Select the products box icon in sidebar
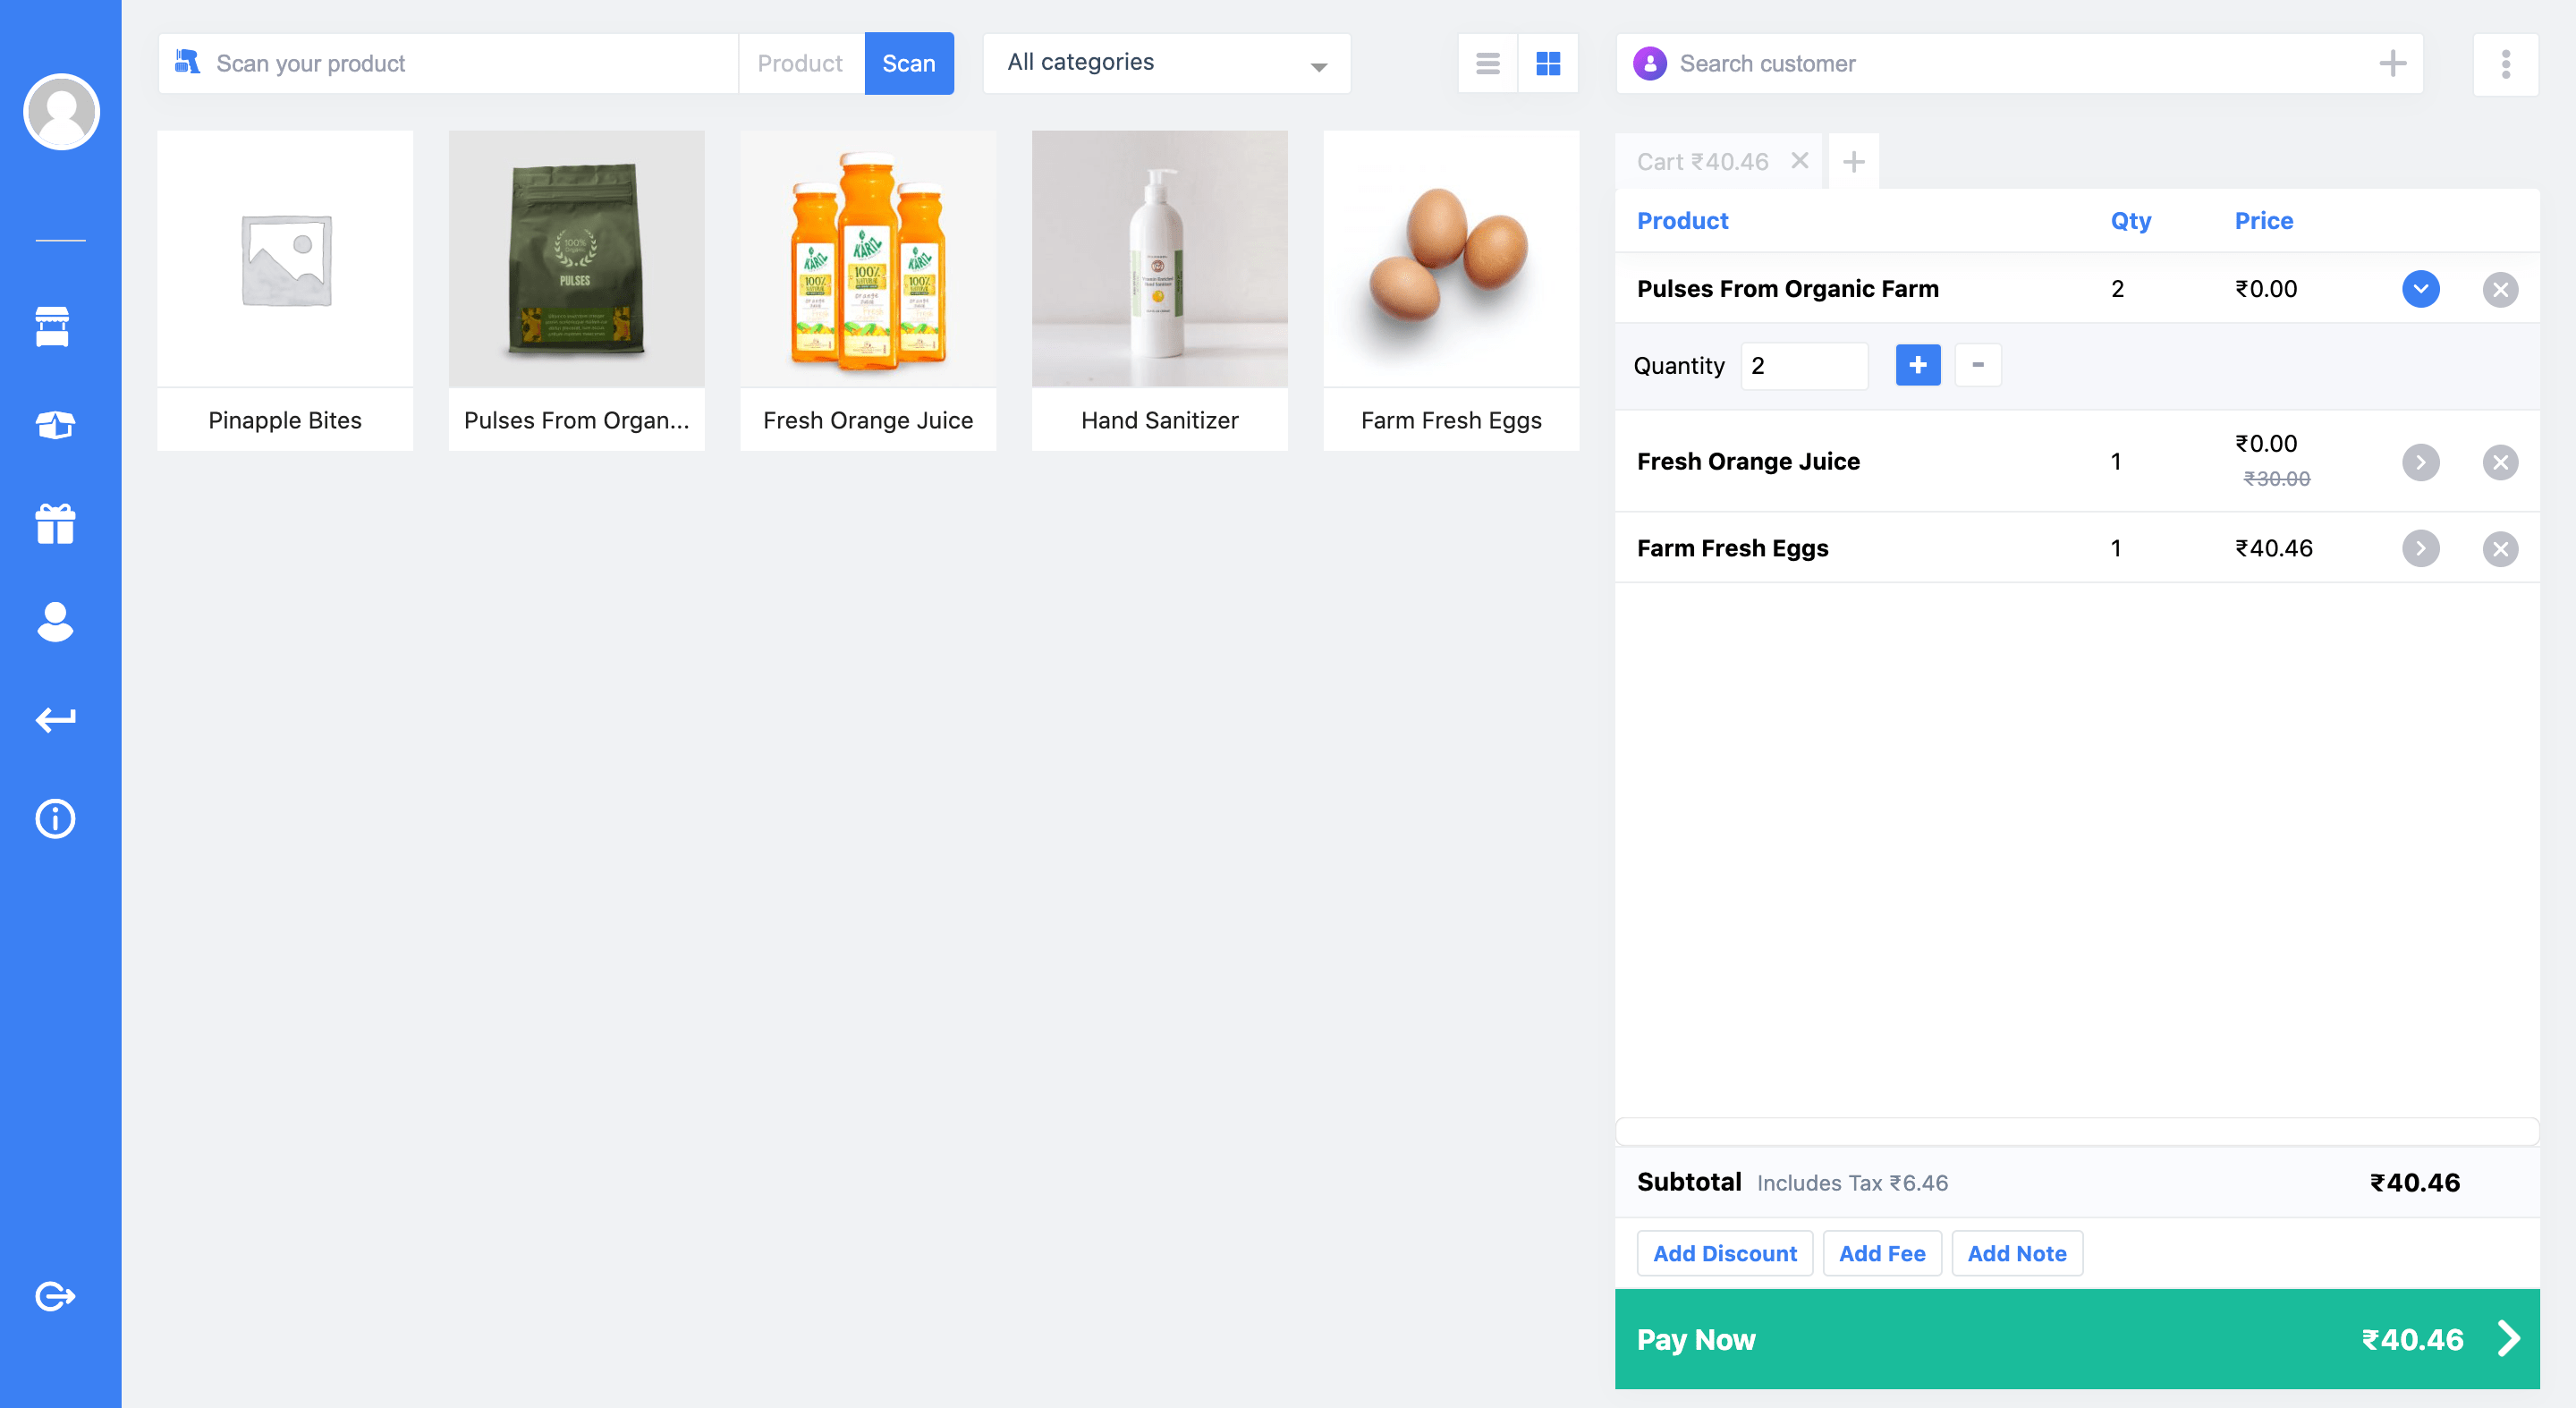2576x1408 pixels. click(55, 424)
